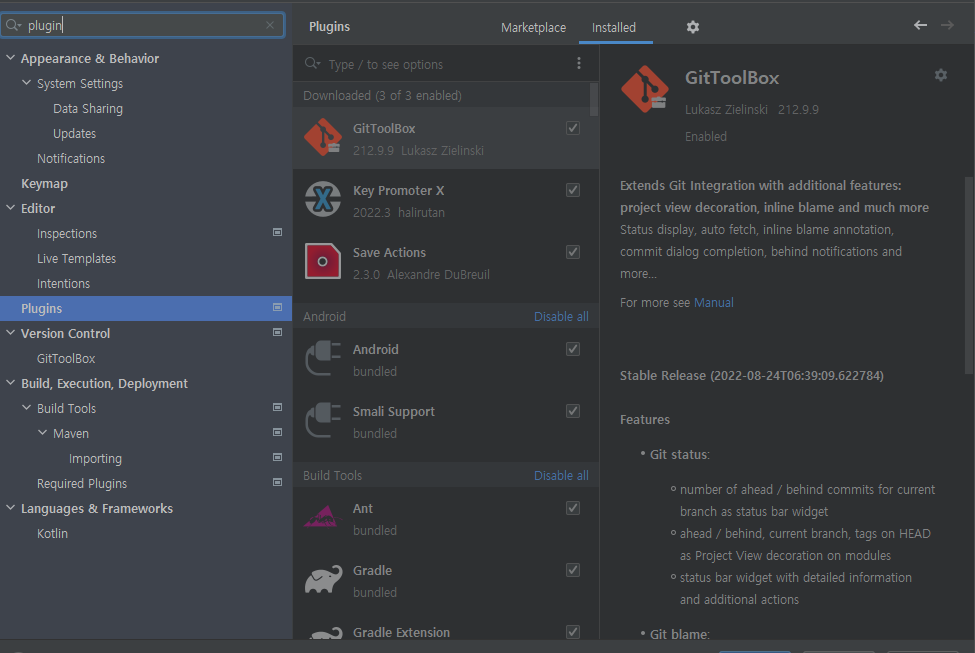Toggle the Android bundled plugin checkbox
The width and height of the screenshot is (975, 653).
coord(573,350)
